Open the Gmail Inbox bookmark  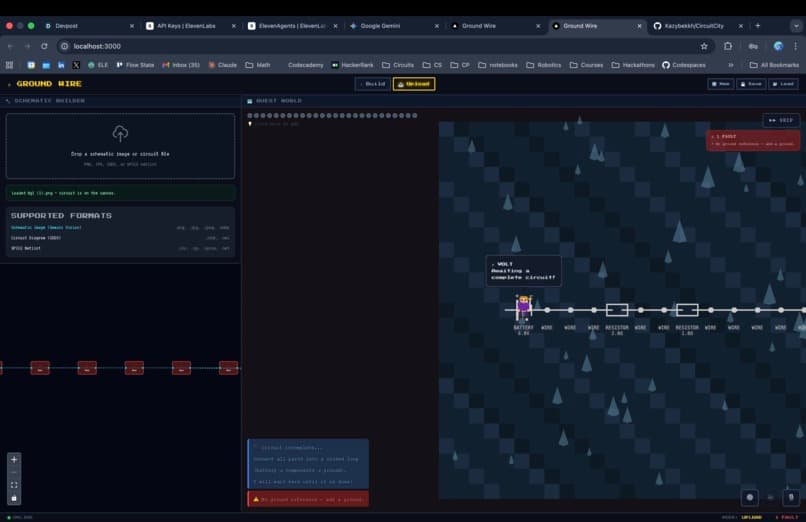[181, 65]
